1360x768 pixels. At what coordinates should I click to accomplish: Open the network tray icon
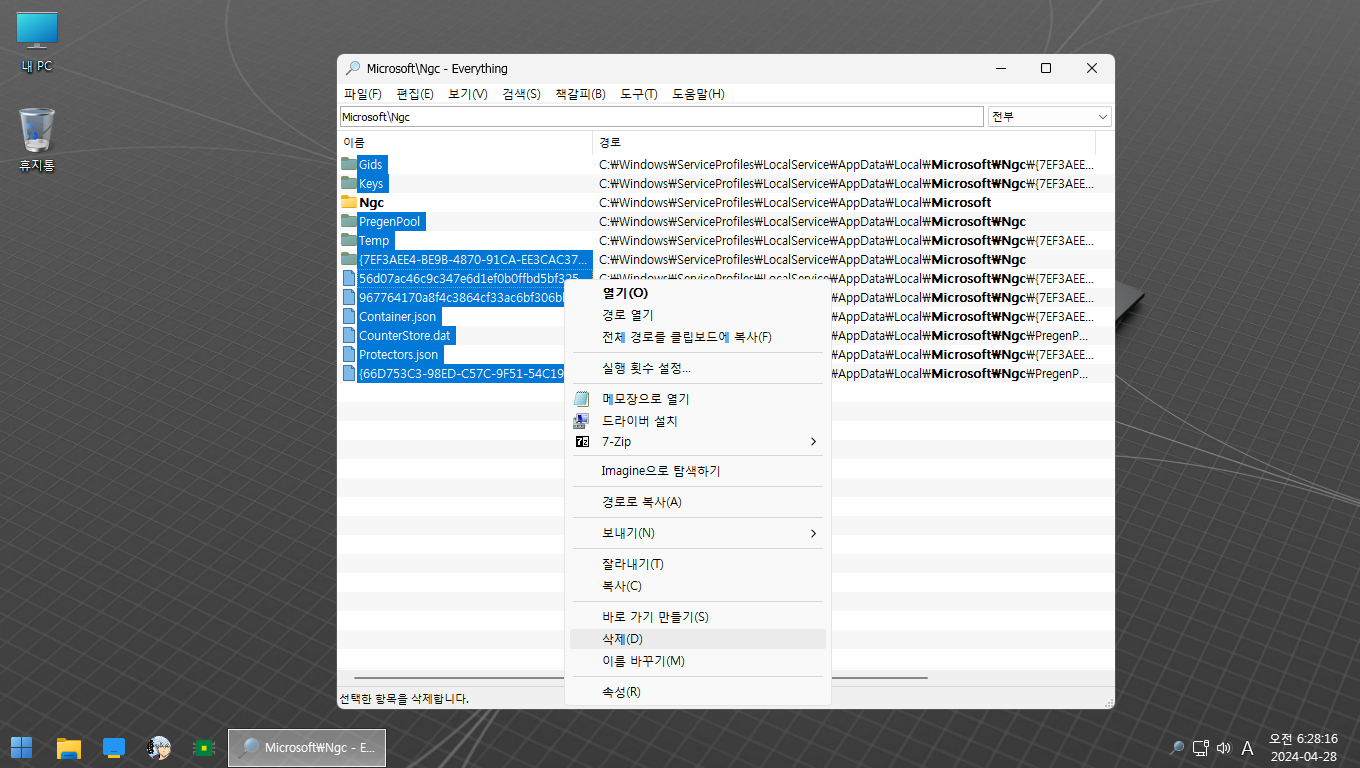(x=1201, y=748)
